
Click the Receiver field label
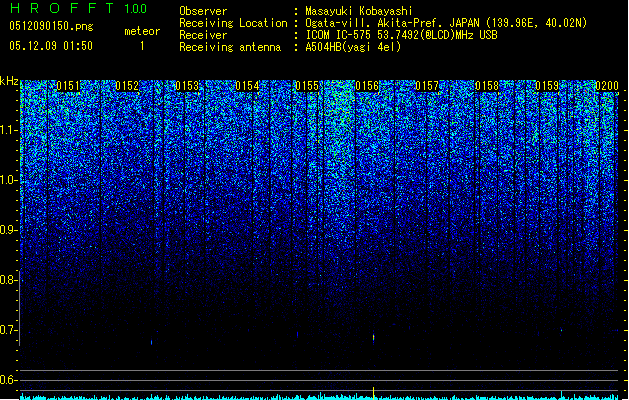203,35
